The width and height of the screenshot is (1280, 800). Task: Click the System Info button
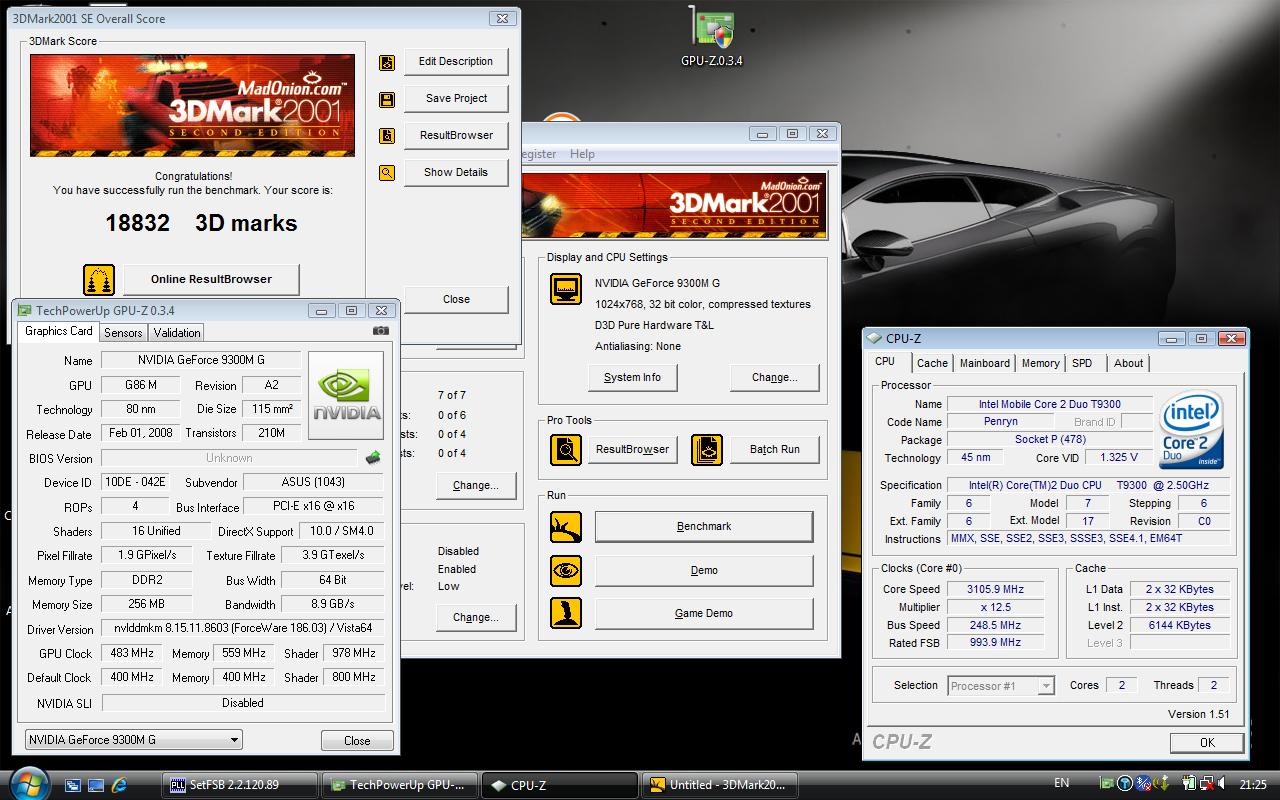tap(632, 377)
